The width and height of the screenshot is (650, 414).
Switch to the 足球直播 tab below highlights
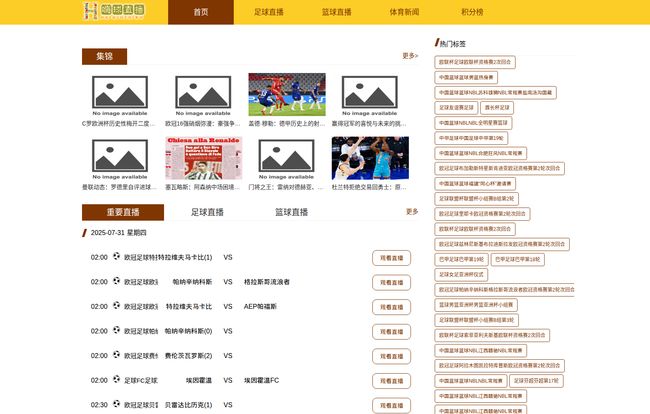tap(207, 212)
